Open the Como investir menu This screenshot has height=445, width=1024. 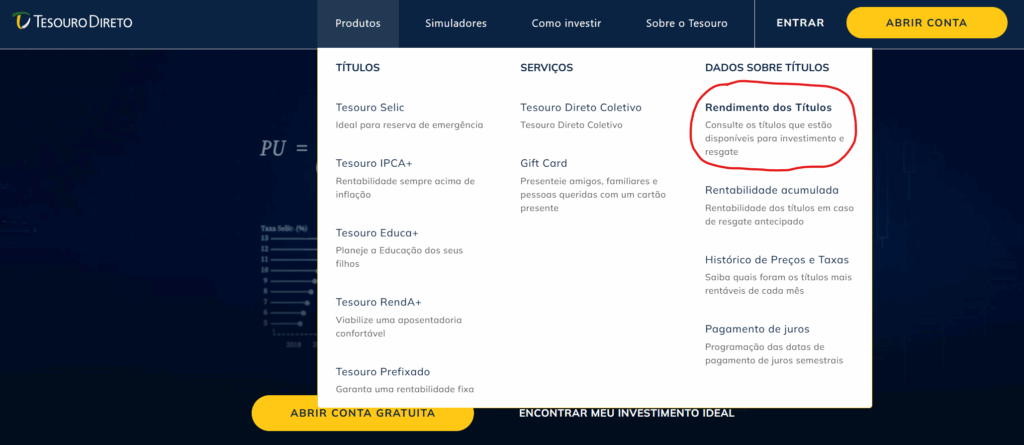[566, 24]
